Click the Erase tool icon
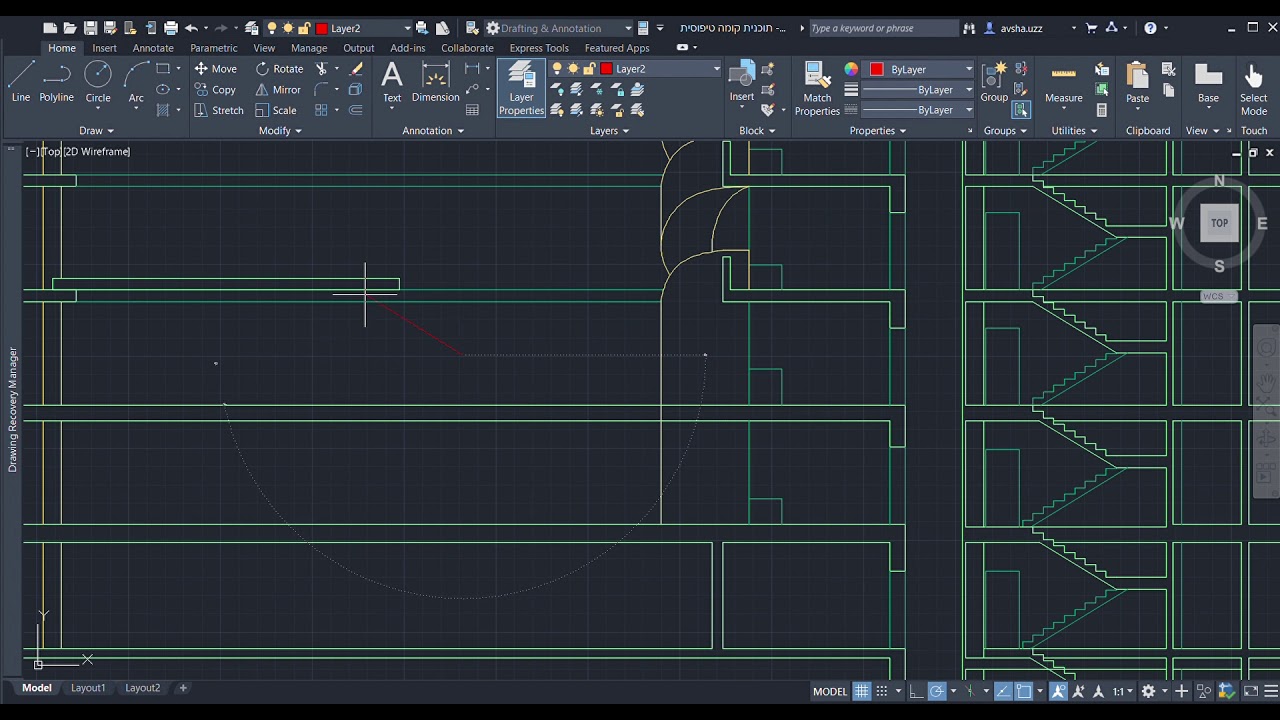The width and height of the screenshot is (1280, 720). click(x=356, y=69)
